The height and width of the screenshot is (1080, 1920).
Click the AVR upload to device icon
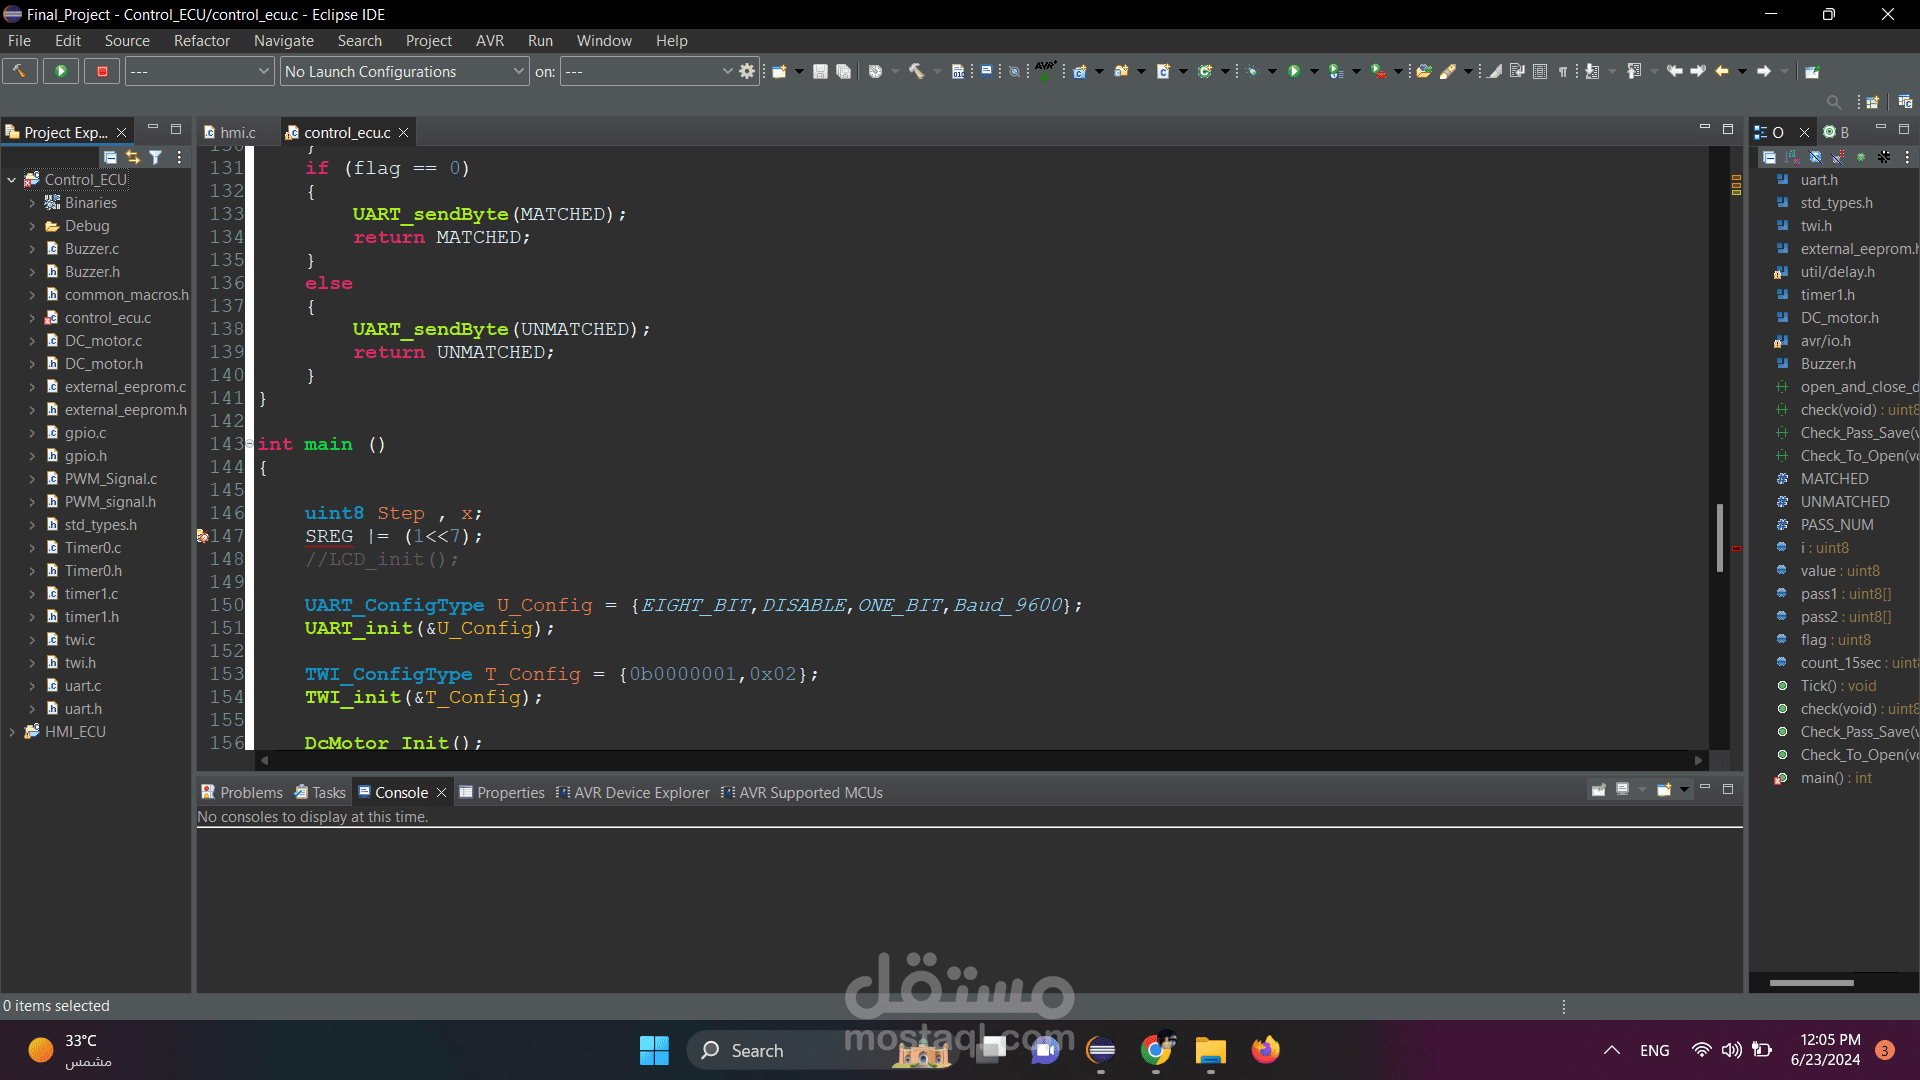[x=1045, y=70]
